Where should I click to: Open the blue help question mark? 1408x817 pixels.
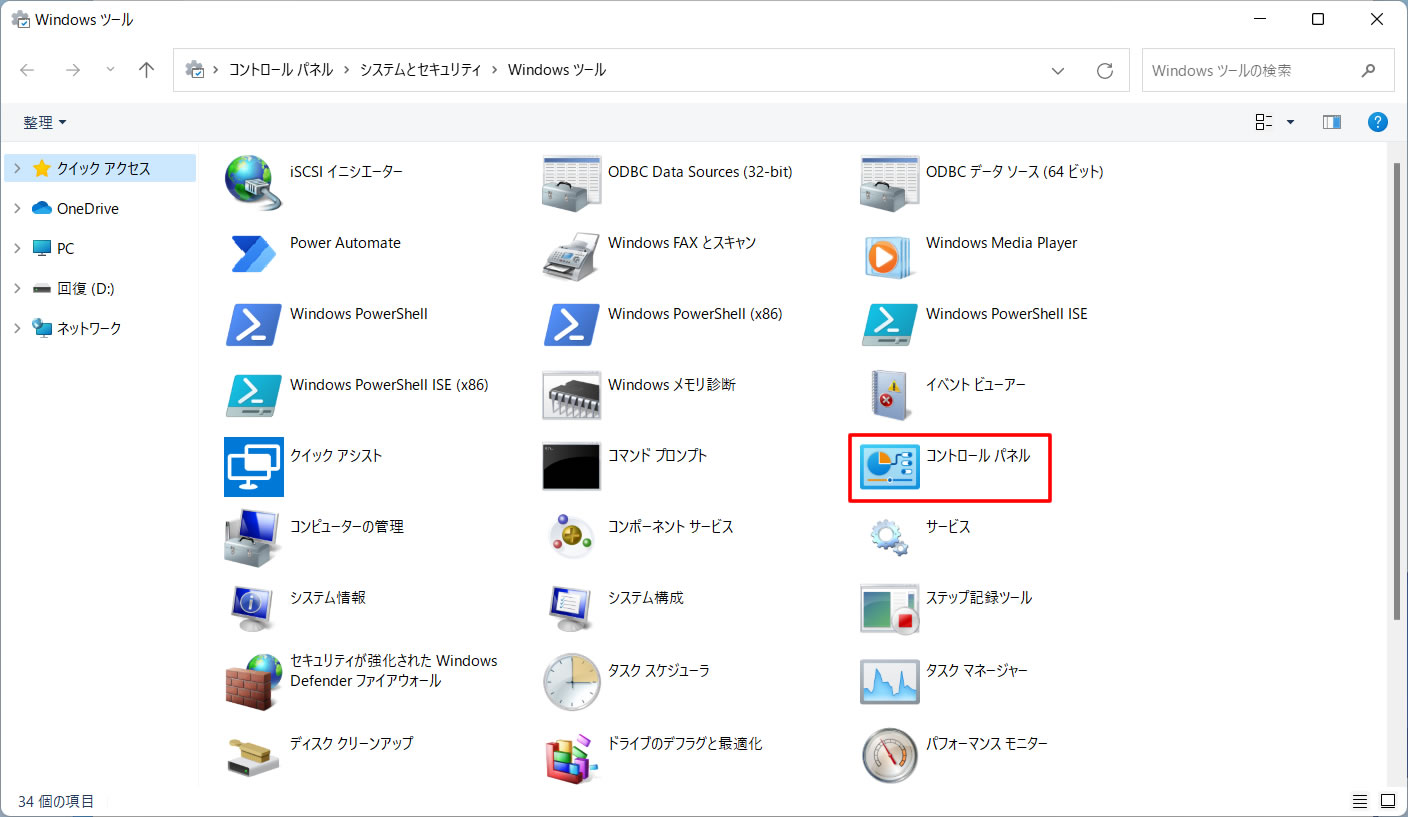coord(1378,122)
